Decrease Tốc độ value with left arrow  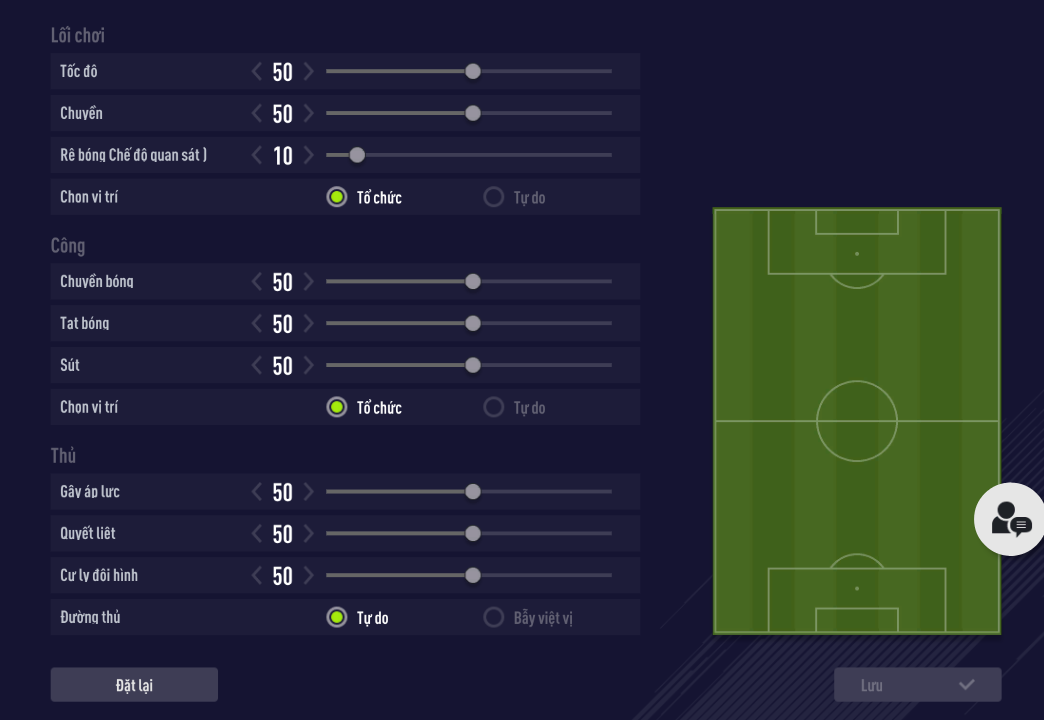point(257,71)
